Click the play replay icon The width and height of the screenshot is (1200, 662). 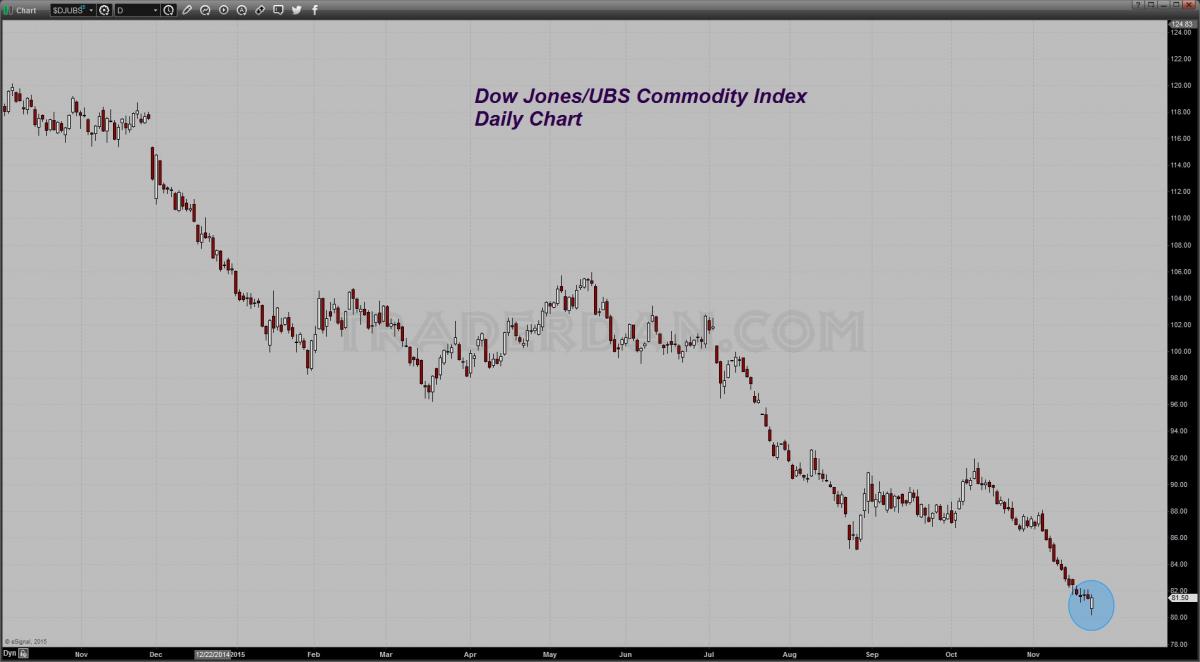(x=223, y=10)
